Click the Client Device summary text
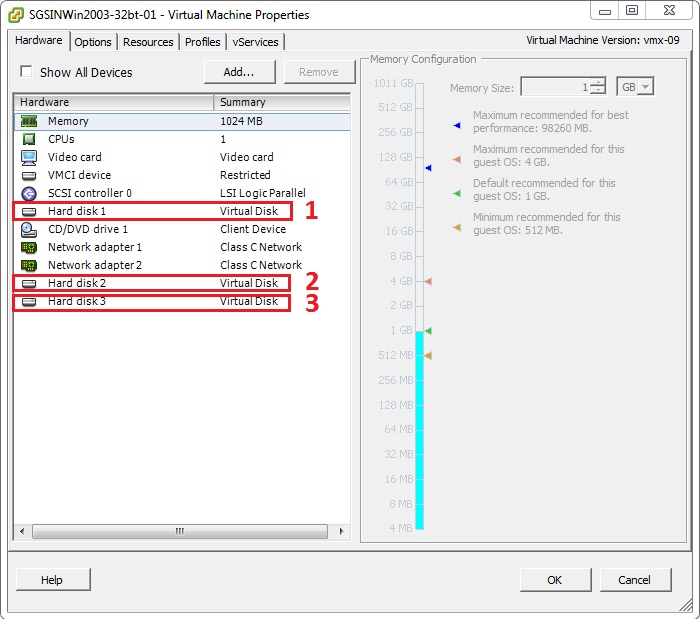 (x=253, y=229)
